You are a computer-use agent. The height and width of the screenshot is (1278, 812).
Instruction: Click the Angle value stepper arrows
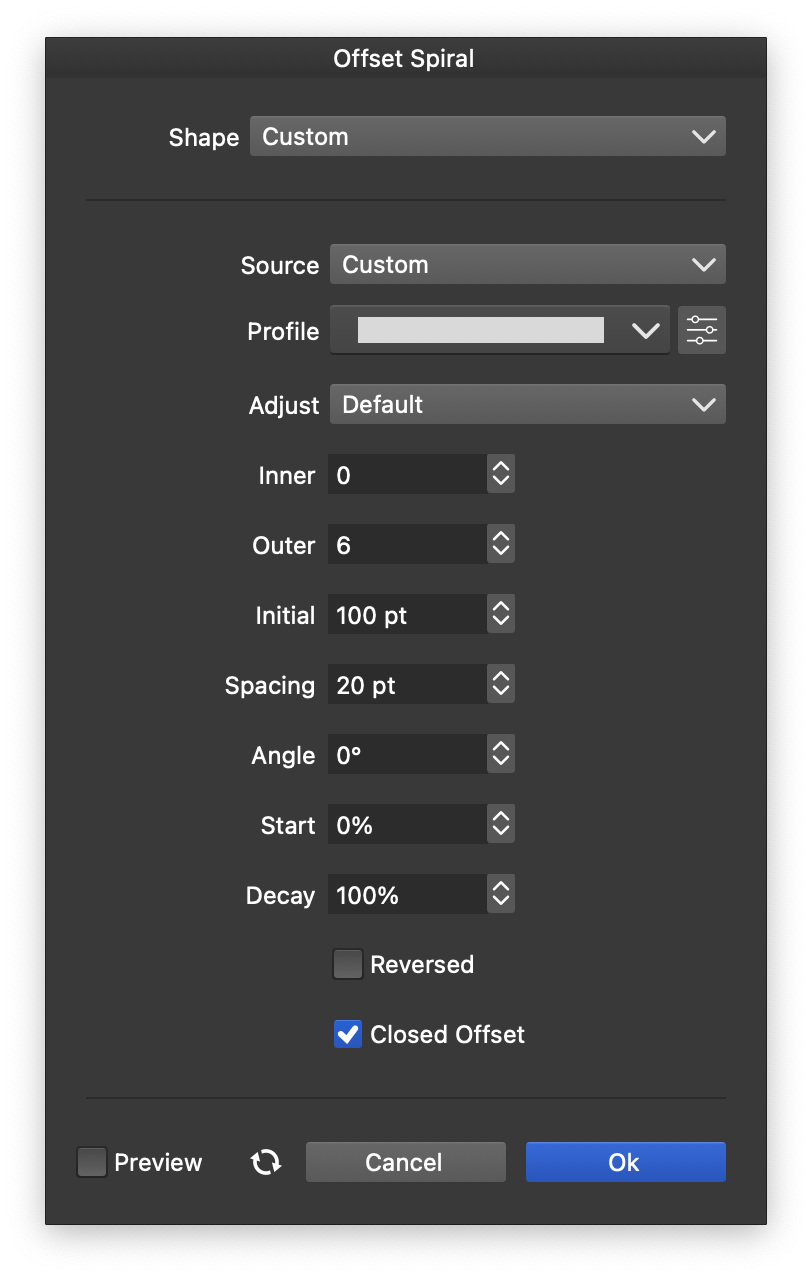(501, 755)
